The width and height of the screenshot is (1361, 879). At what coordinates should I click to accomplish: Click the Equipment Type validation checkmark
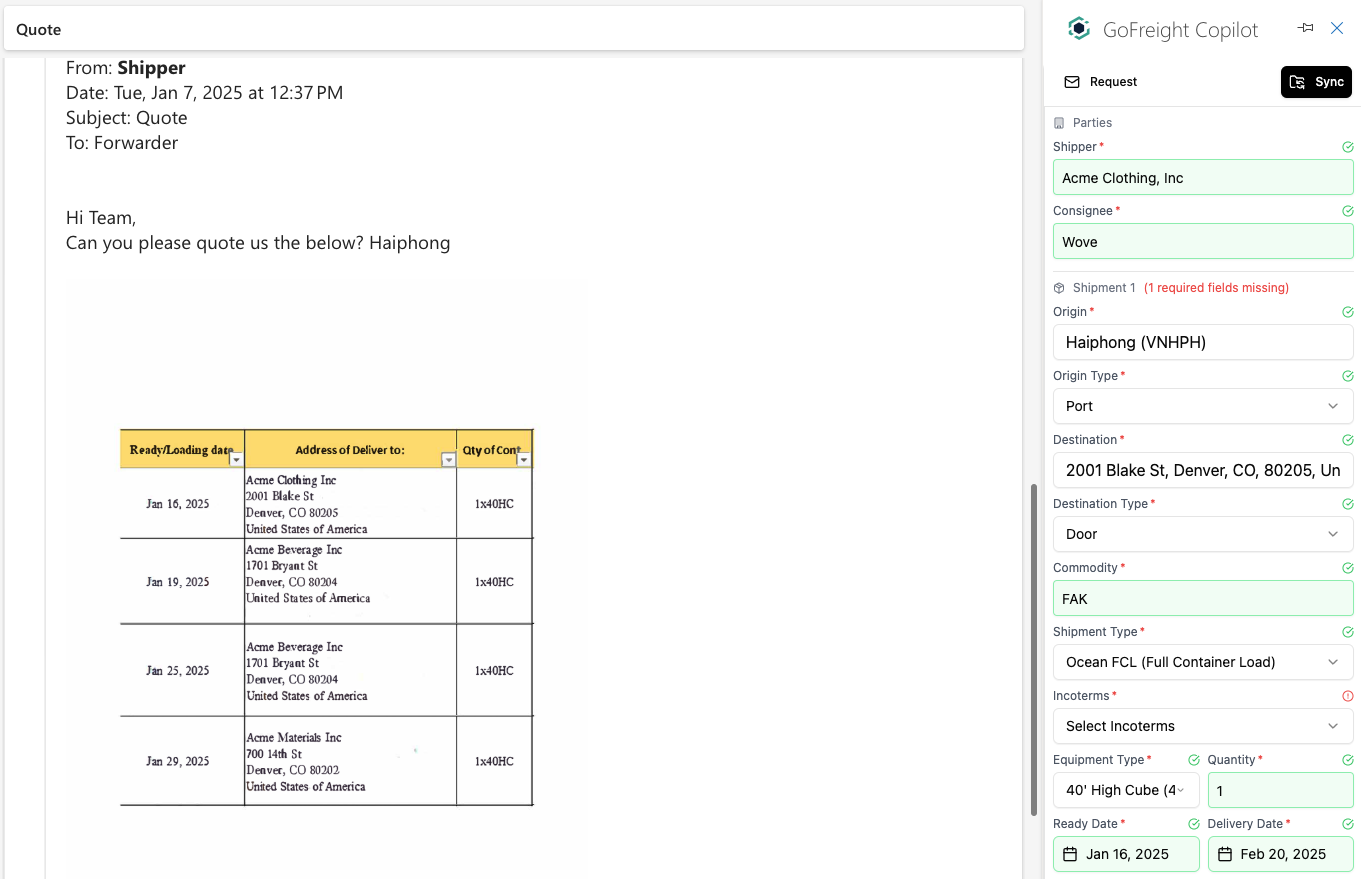tap(1194, 760)
